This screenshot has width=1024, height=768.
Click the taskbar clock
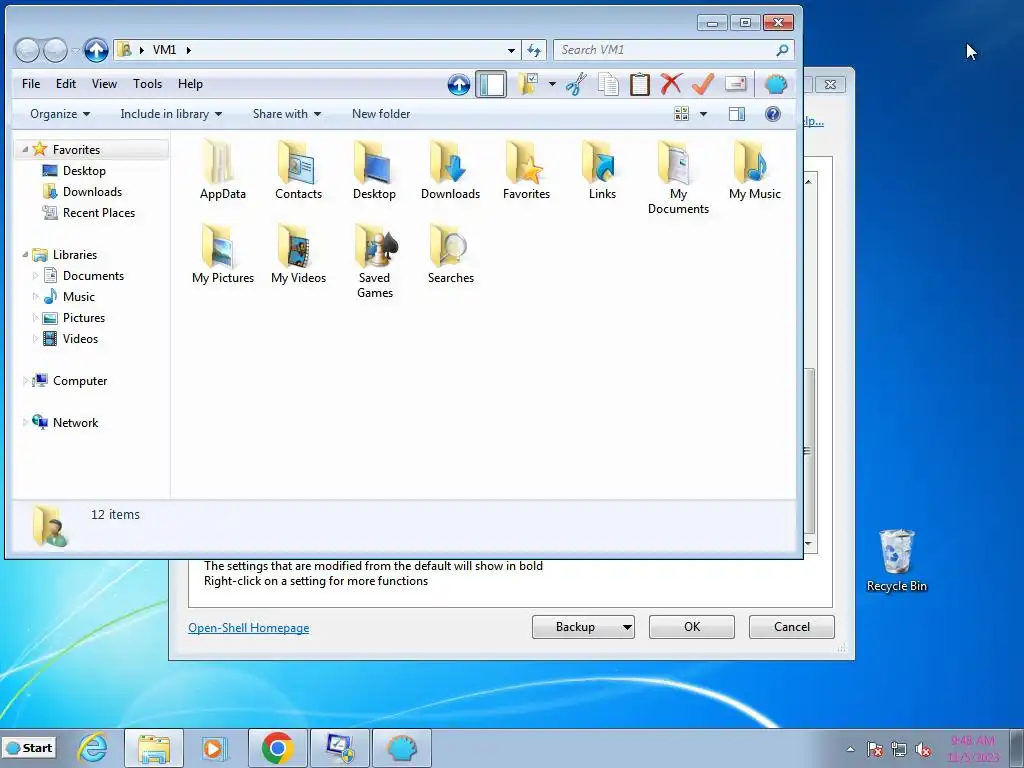[x=972, y=749]
